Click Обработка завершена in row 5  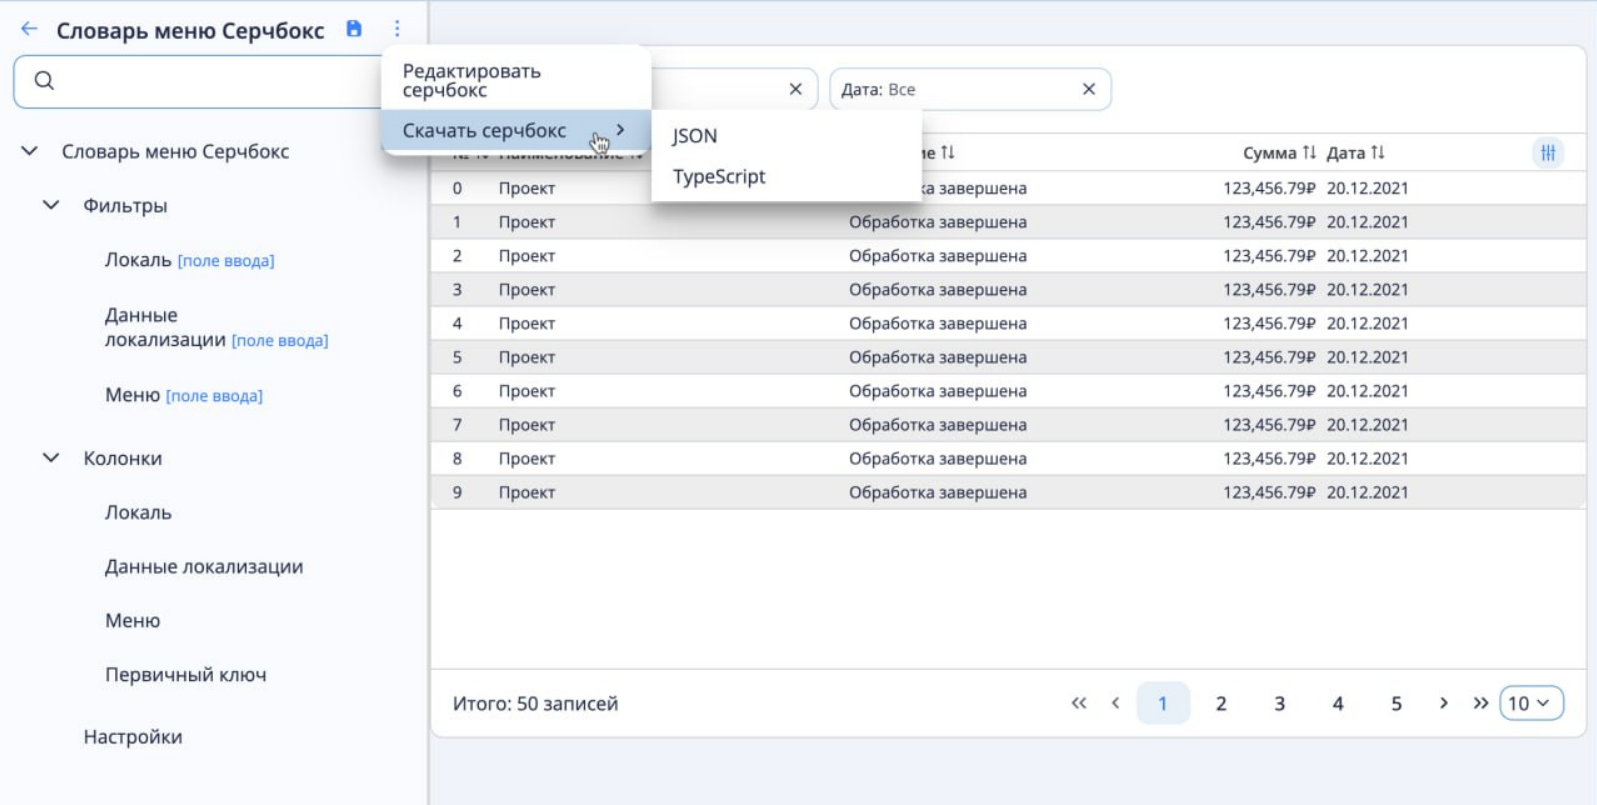pos(938,357)
